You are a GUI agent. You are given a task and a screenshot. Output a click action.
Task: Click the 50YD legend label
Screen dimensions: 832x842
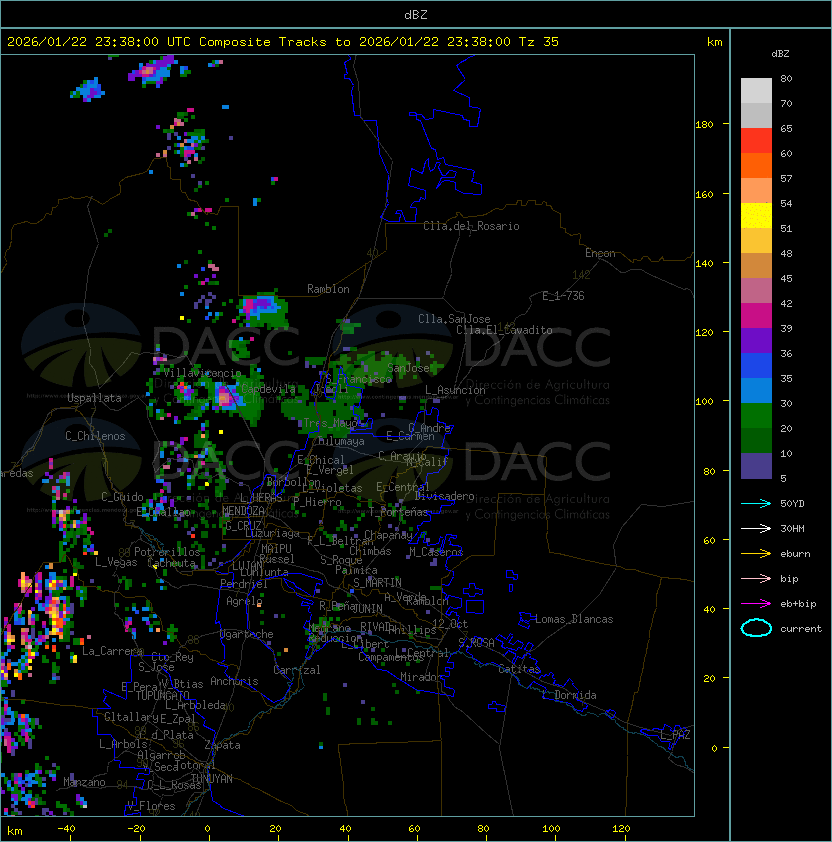792,504
